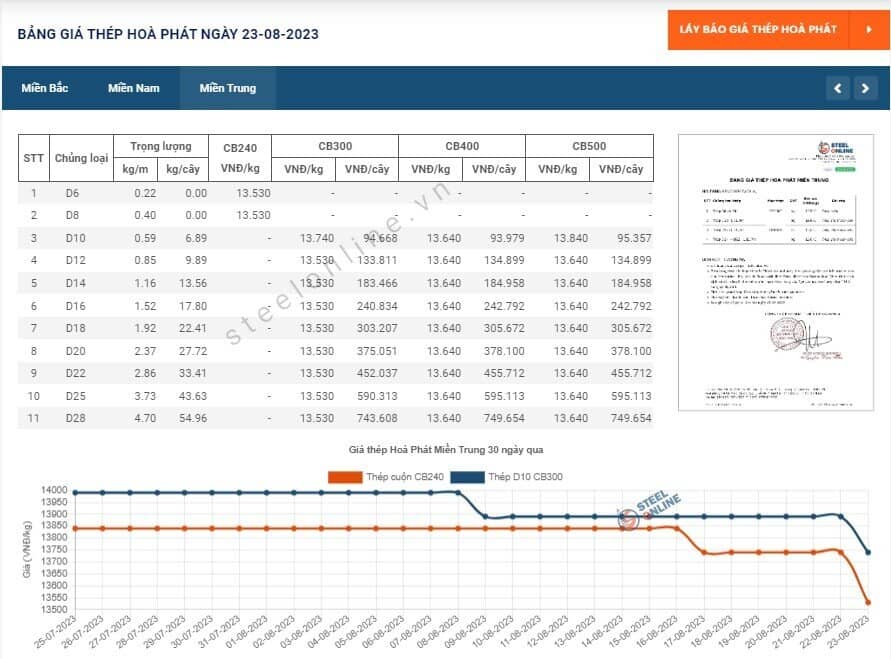Viewport: 891px width, 659px height.
Task: Click the Trọng lượng column header
Action: pos(161,146)
